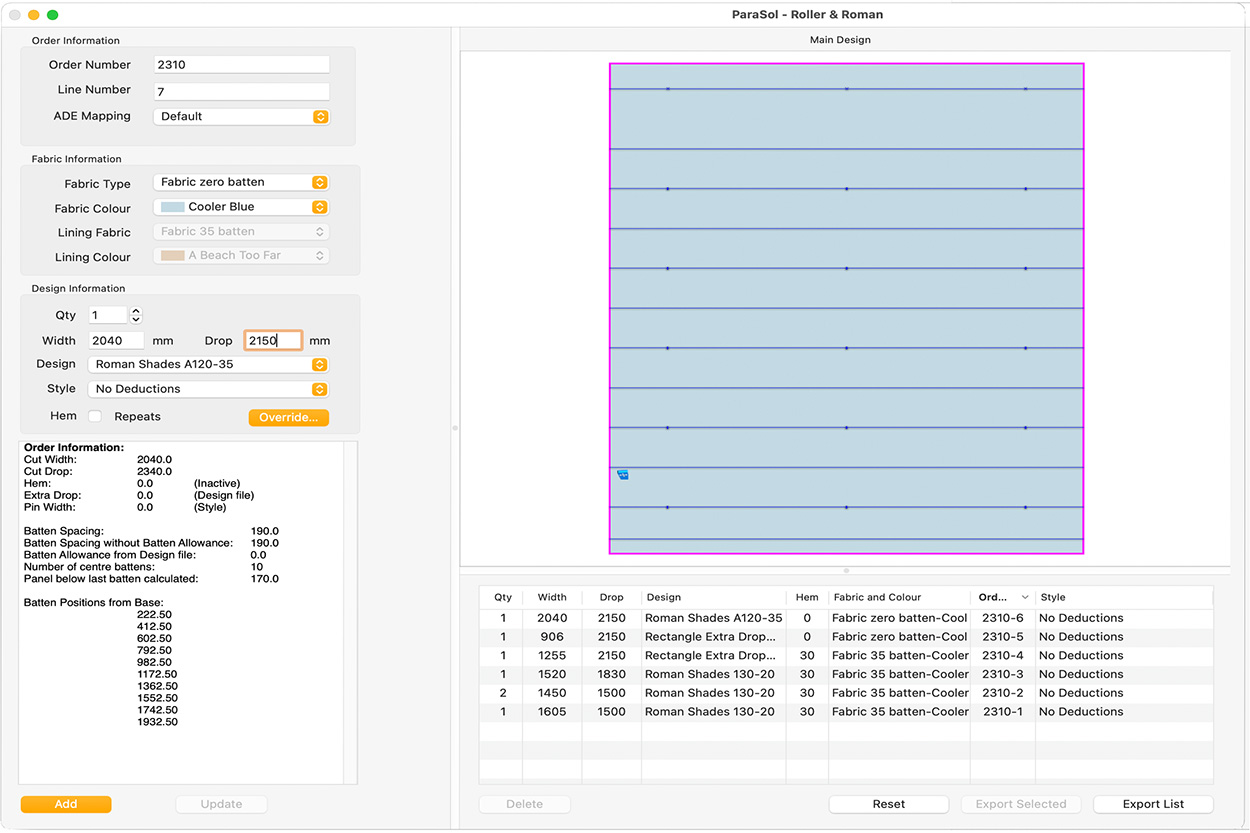Focus the Width input field

click(116, 341)
